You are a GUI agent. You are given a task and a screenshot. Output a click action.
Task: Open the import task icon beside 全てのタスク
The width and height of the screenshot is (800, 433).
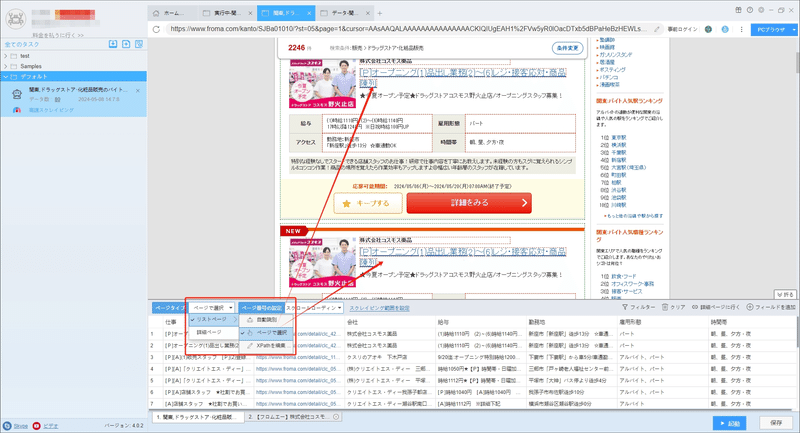pos(113,44)
